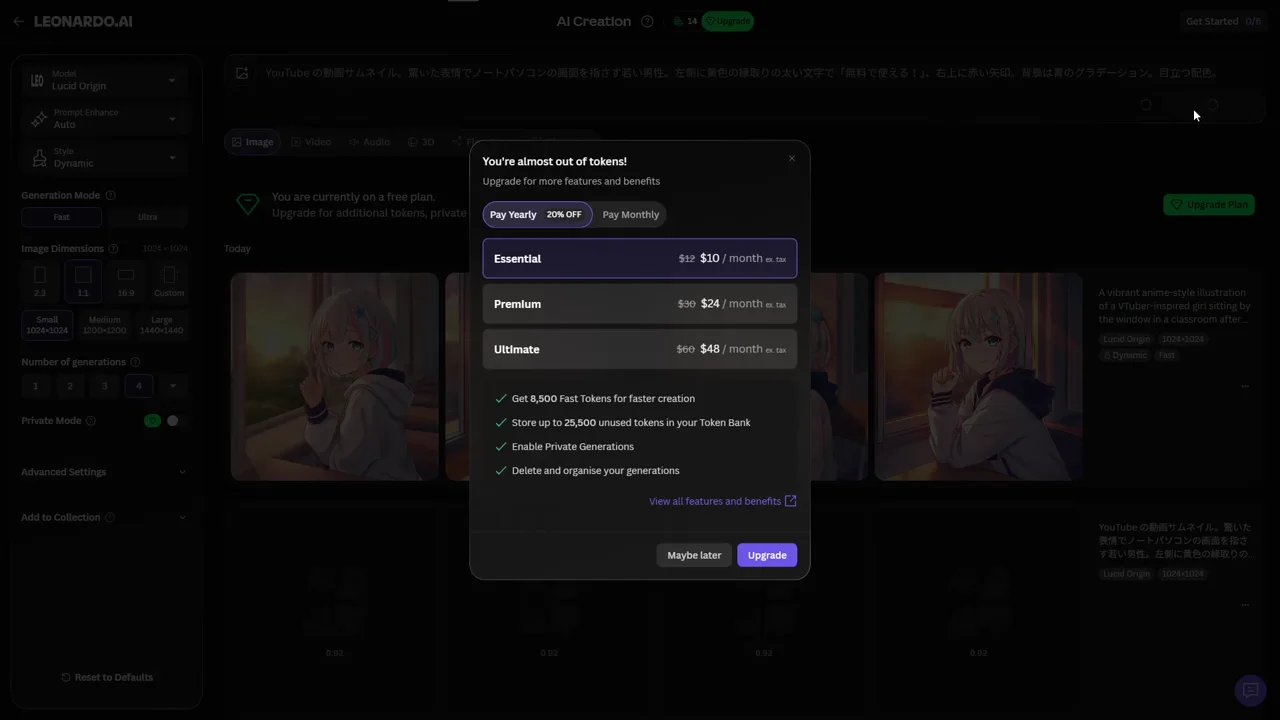Open the more generations count dropdown arrow
This screenshot has width=1280, height=720.
[x=173, y=386]
